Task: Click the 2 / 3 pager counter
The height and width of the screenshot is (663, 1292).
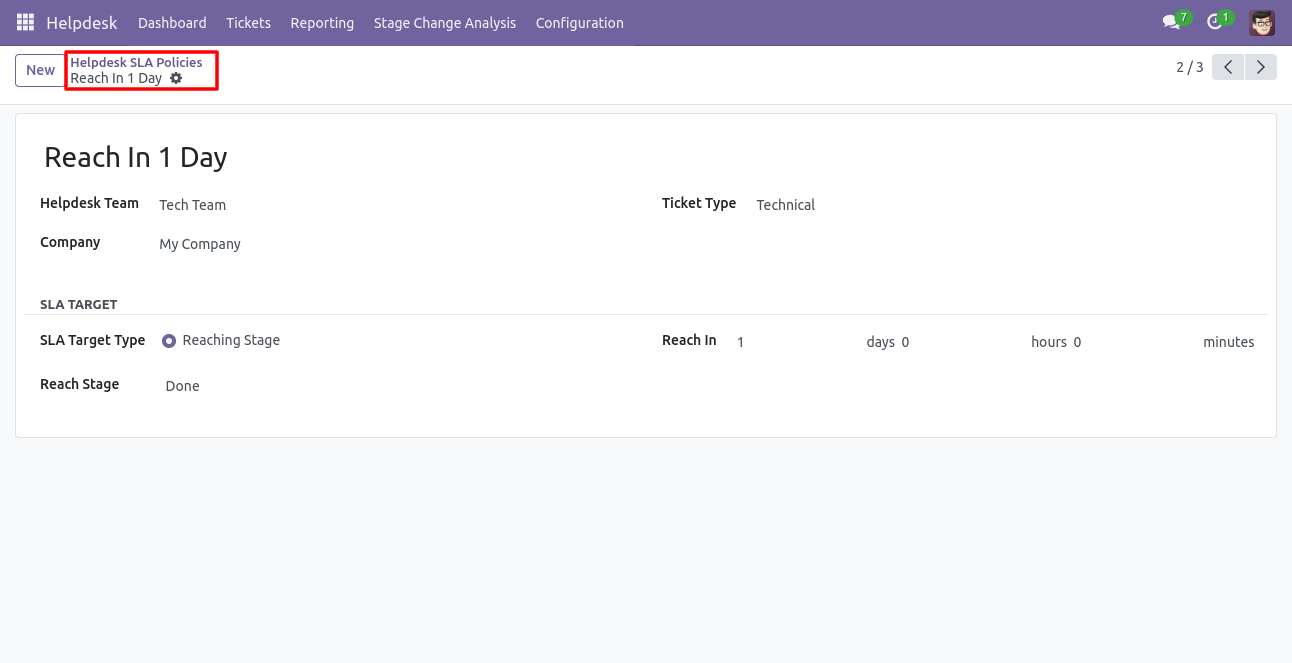Action: click(1190, 67)
